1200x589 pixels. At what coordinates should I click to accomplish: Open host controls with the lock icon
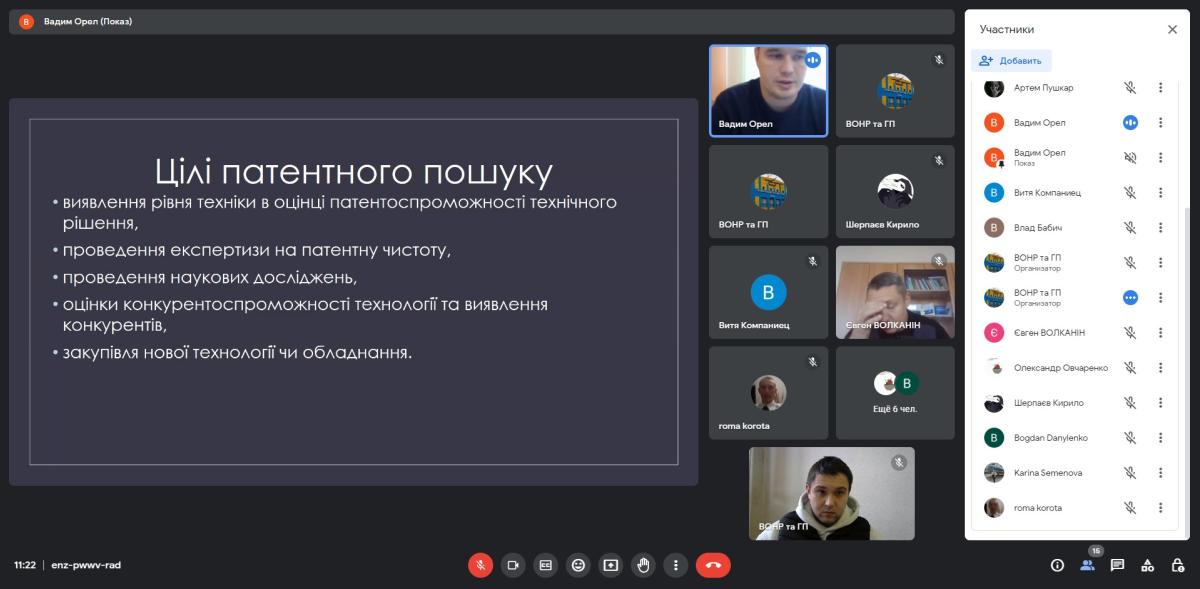click(x=1179, y=565)
